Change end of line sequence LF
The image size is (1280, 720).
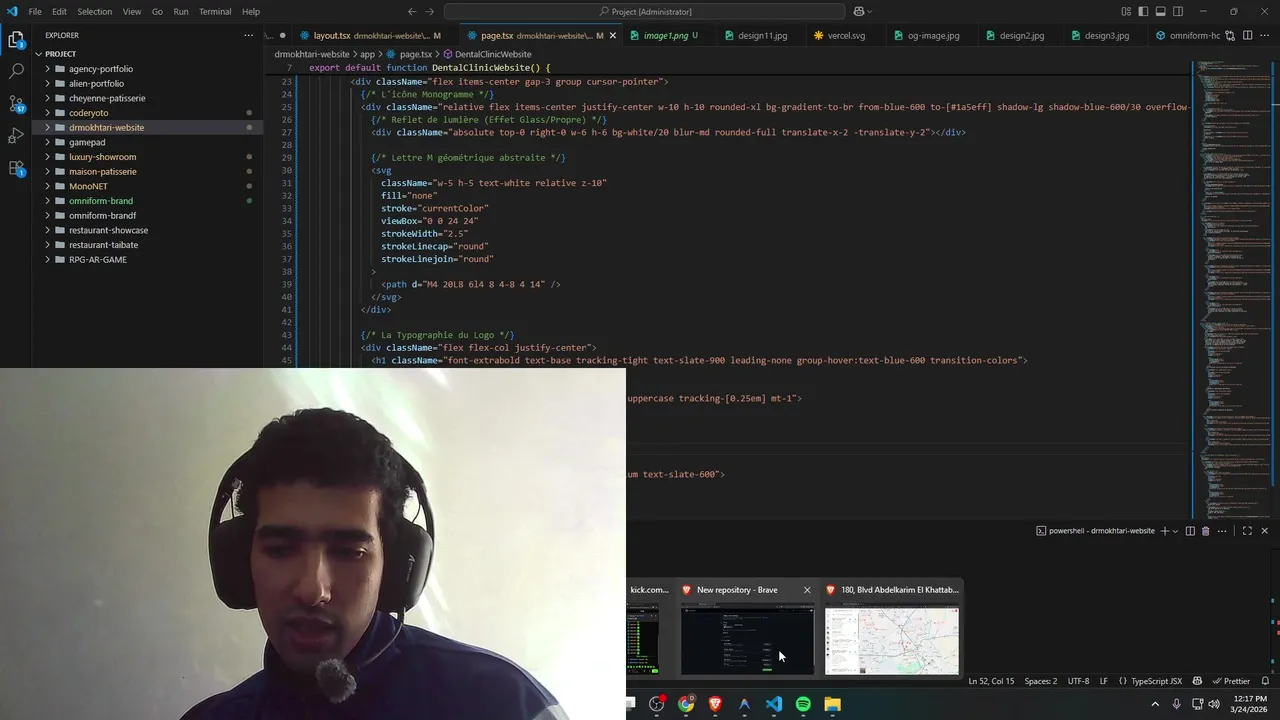(x=1104, y=681)
